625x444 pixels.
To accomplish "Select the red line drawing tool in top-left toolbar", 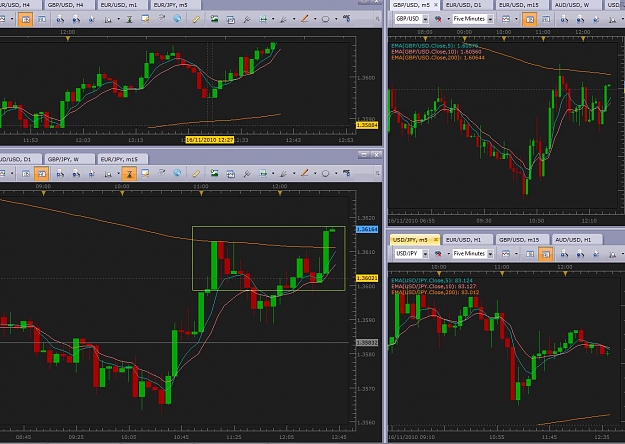I will (x=305, y=19).
